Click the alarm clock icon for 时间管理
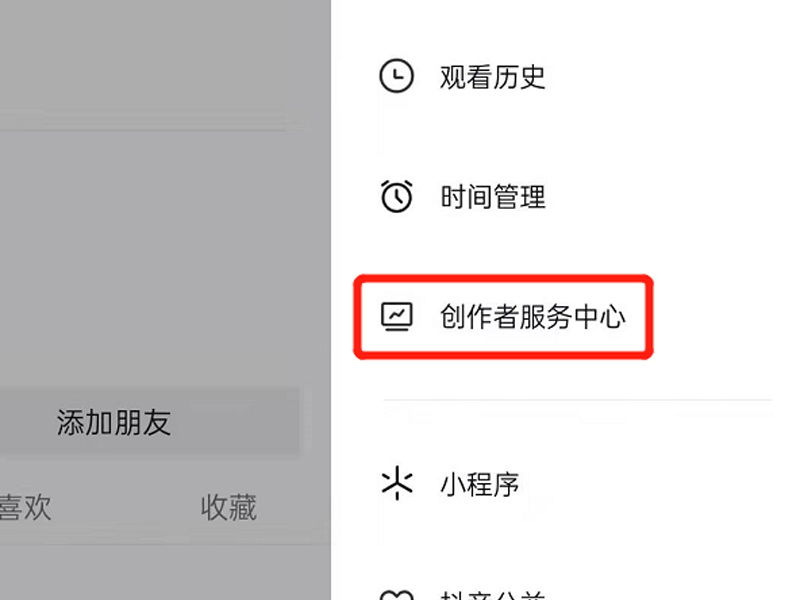 (x=396, y=196)
